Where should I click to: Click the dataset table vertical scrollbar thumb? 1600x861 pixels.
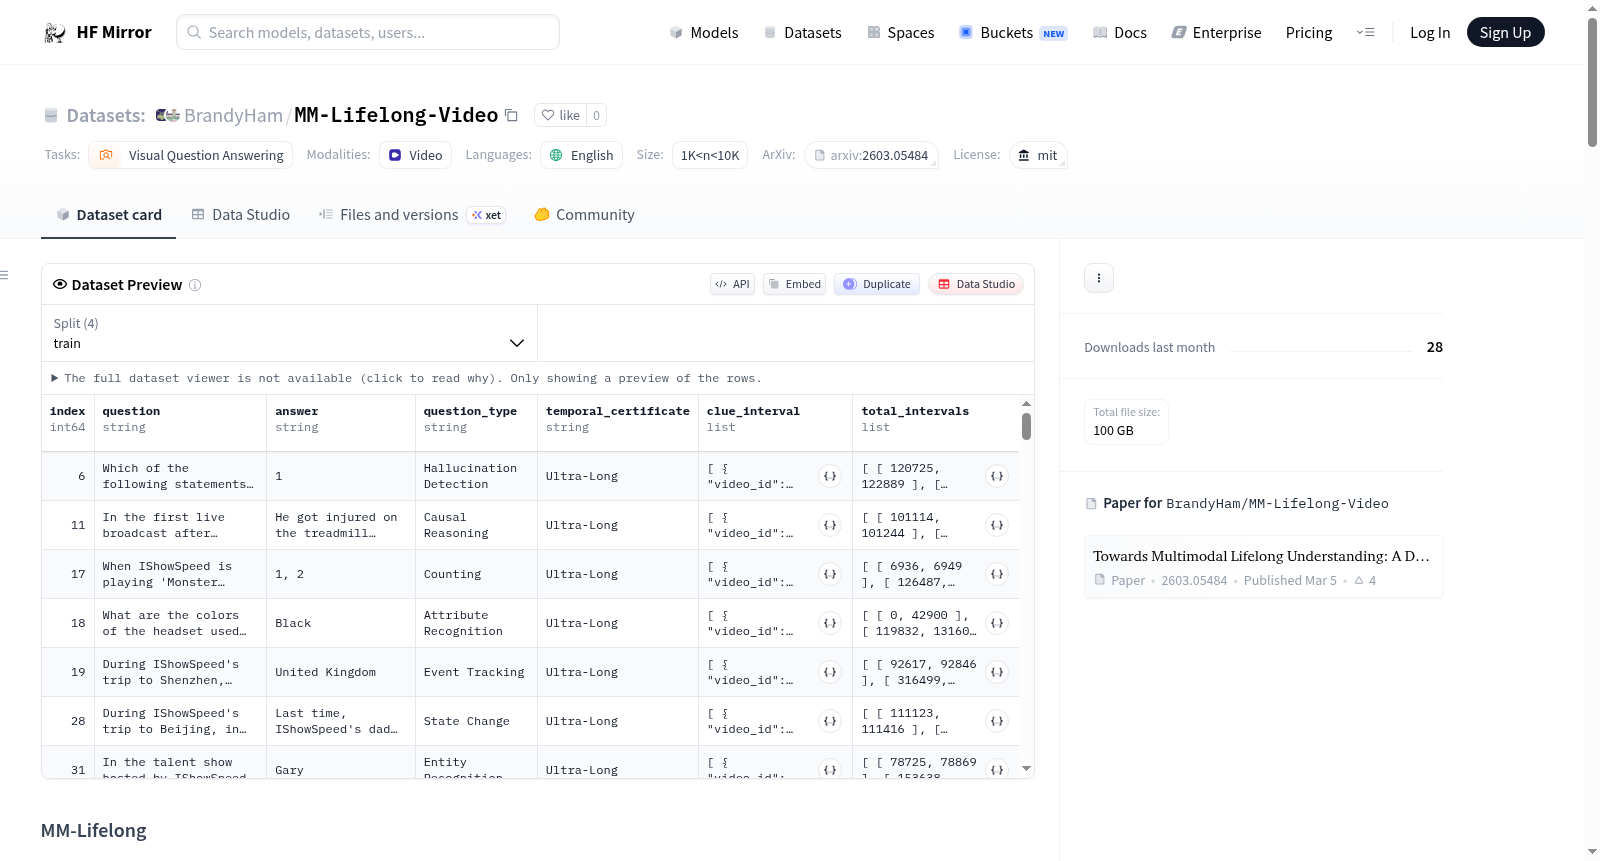[1026, 427]
